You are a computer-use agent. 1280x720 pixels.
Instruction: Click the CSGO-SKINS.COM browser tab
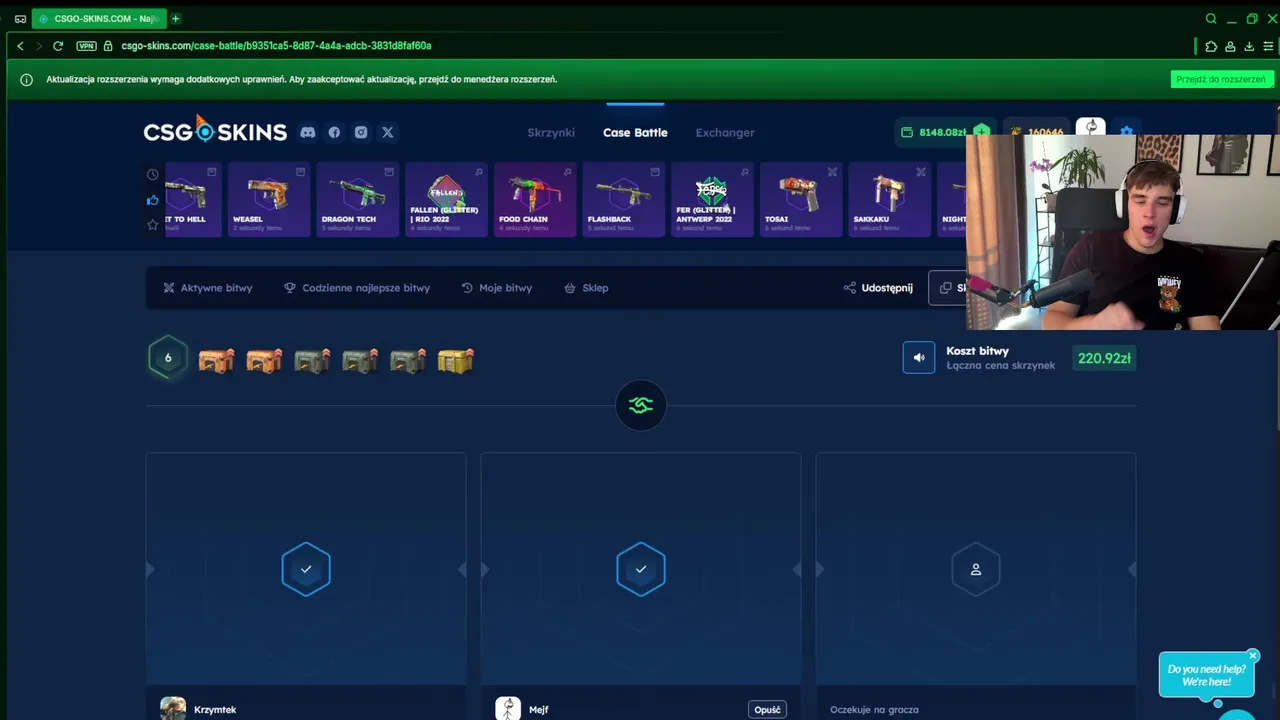coord(98,18)
